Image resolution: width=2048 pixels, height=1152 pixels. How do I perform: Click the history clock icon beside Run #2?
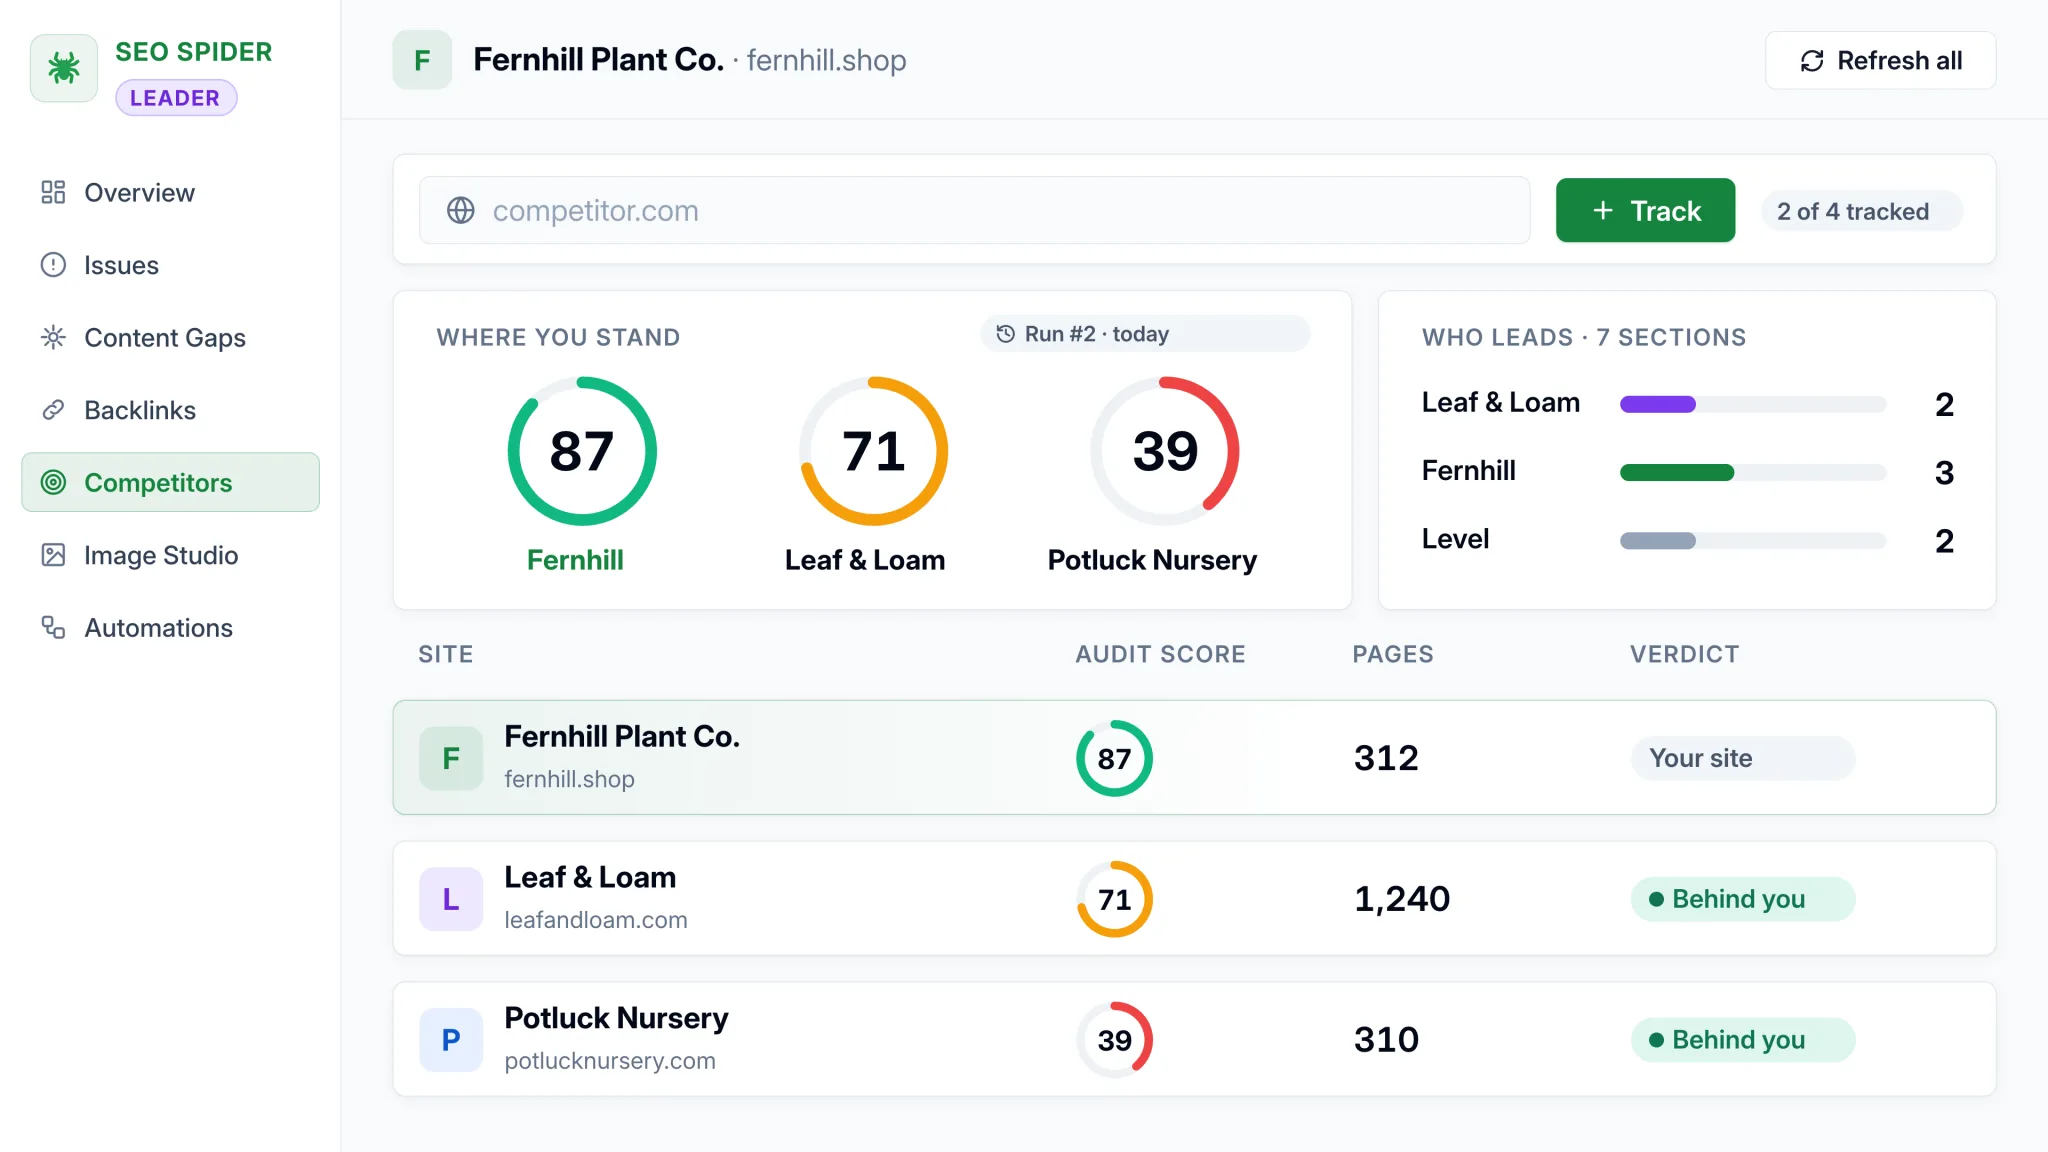pyautogui.click(x=1006, y=334)
